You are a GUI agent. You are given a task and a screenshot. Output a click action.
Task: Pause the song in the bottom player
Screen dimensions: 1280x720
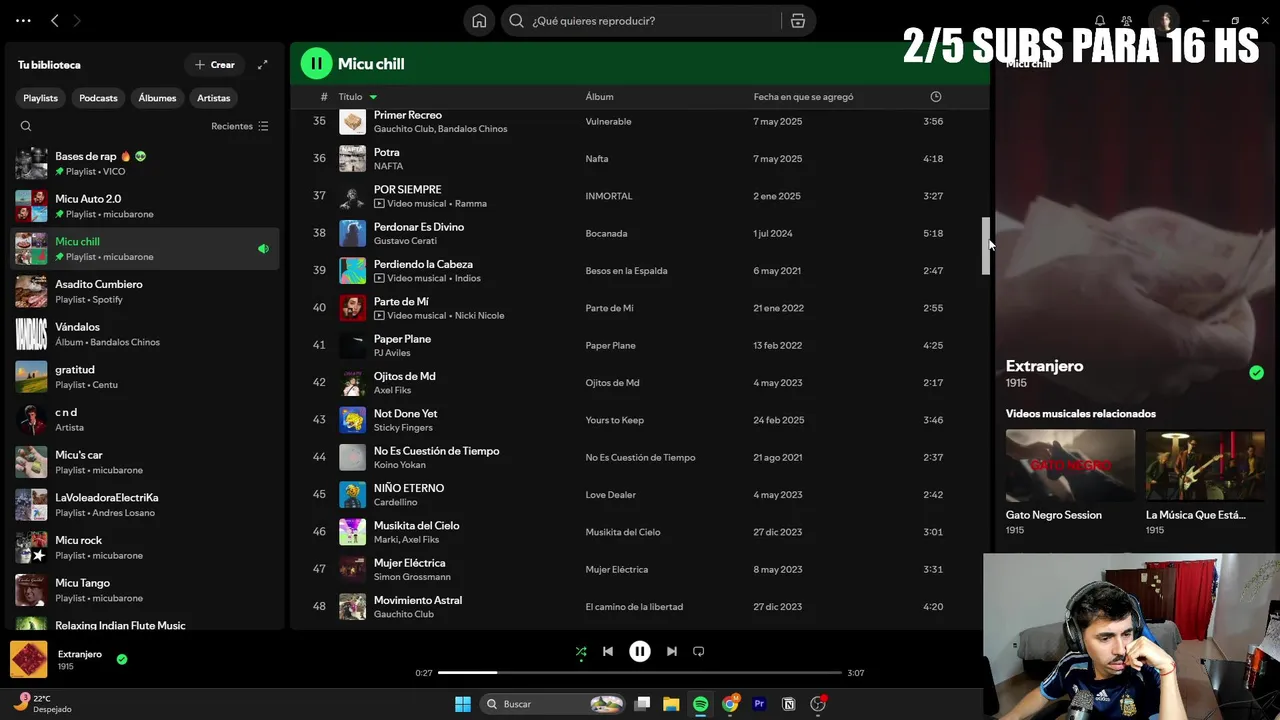click(640, 651)
